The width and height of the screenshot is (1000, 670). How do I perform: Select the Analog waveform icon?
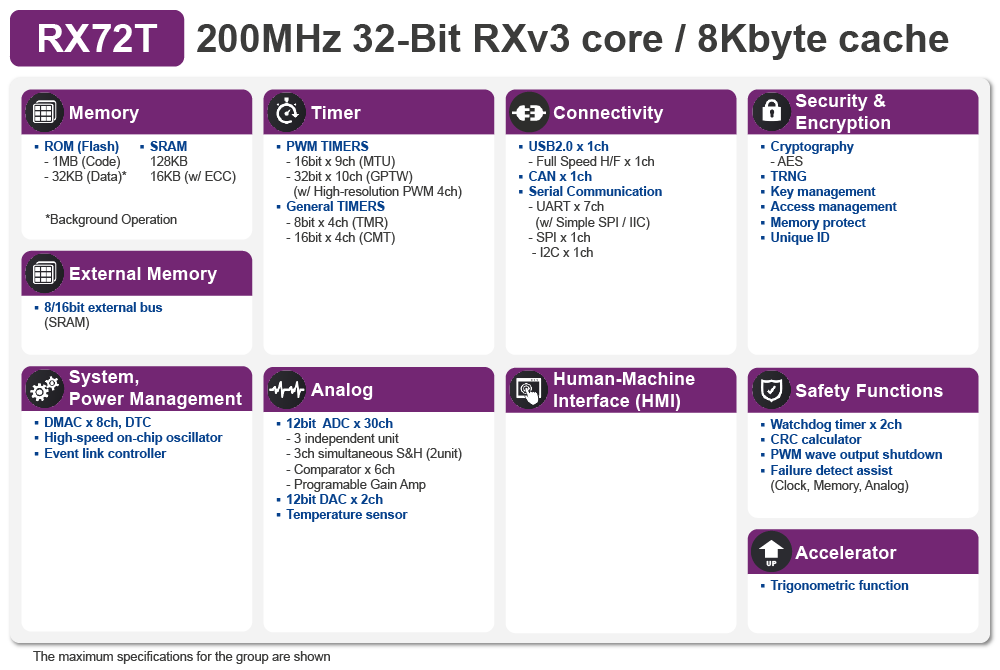point(287,389)
